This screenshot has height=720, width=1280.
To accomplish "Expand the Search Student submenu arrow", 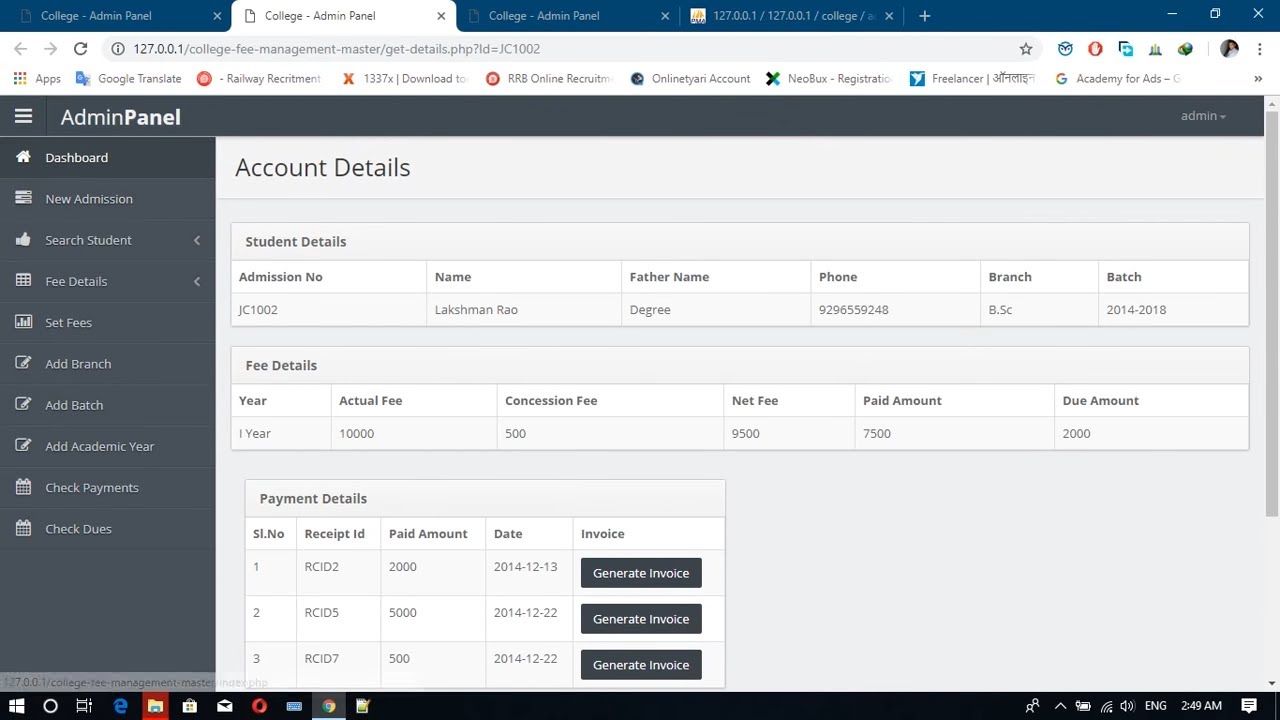I will [197, 240].
